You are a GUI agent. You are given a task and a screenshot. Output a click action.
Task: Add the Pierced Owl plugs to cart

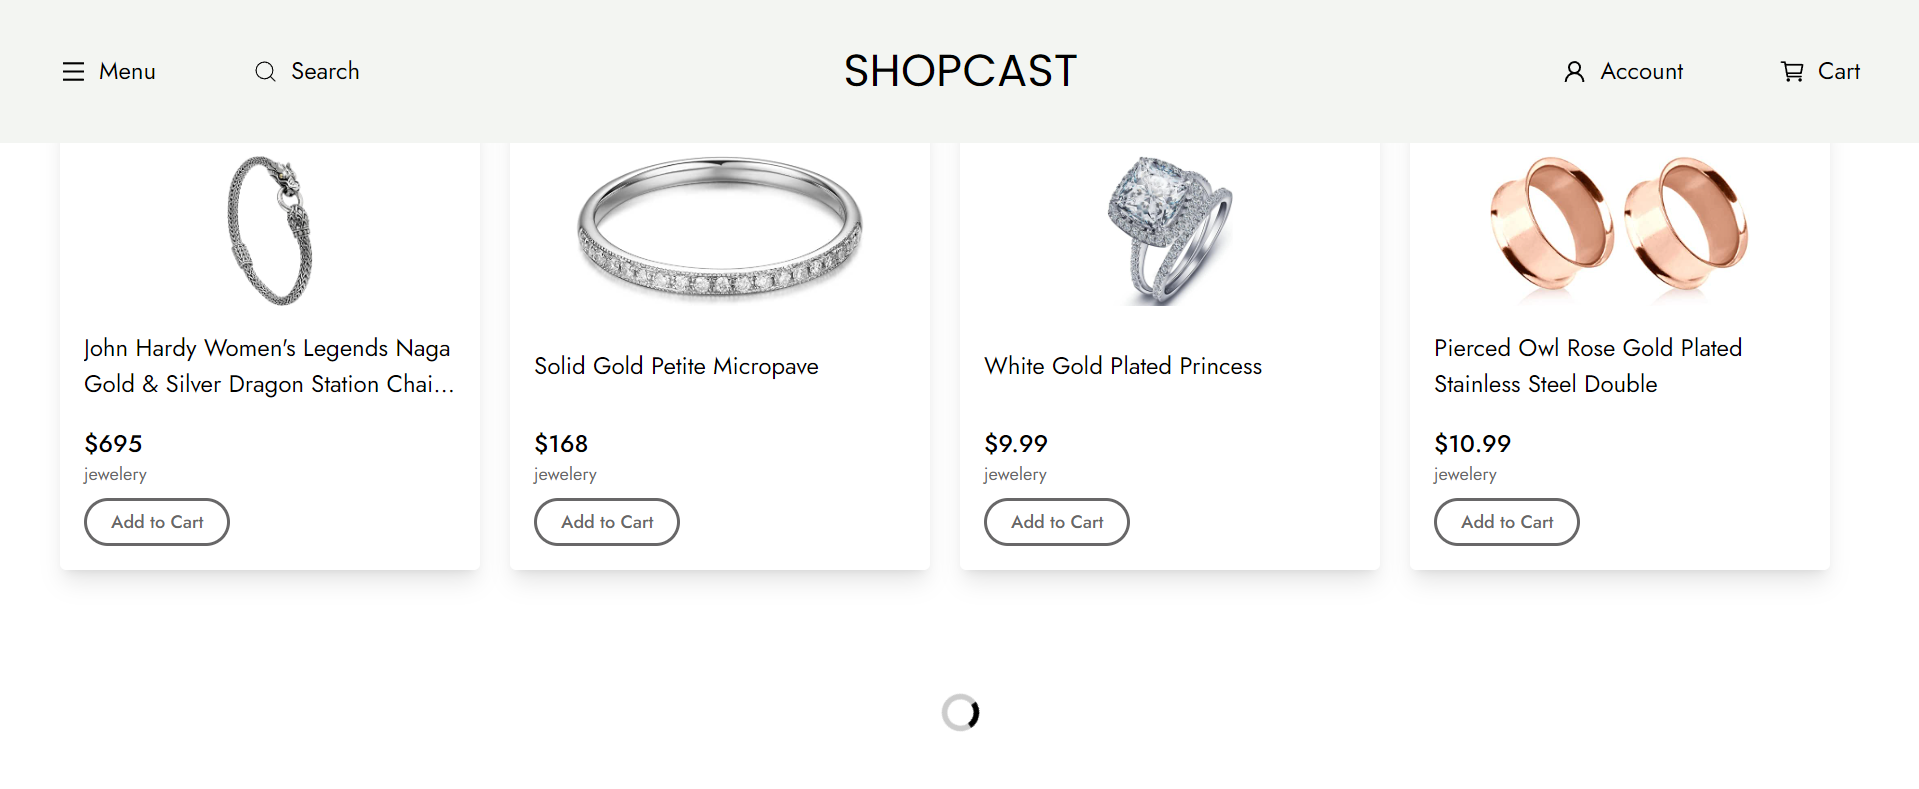click(x=1506, y=521)
